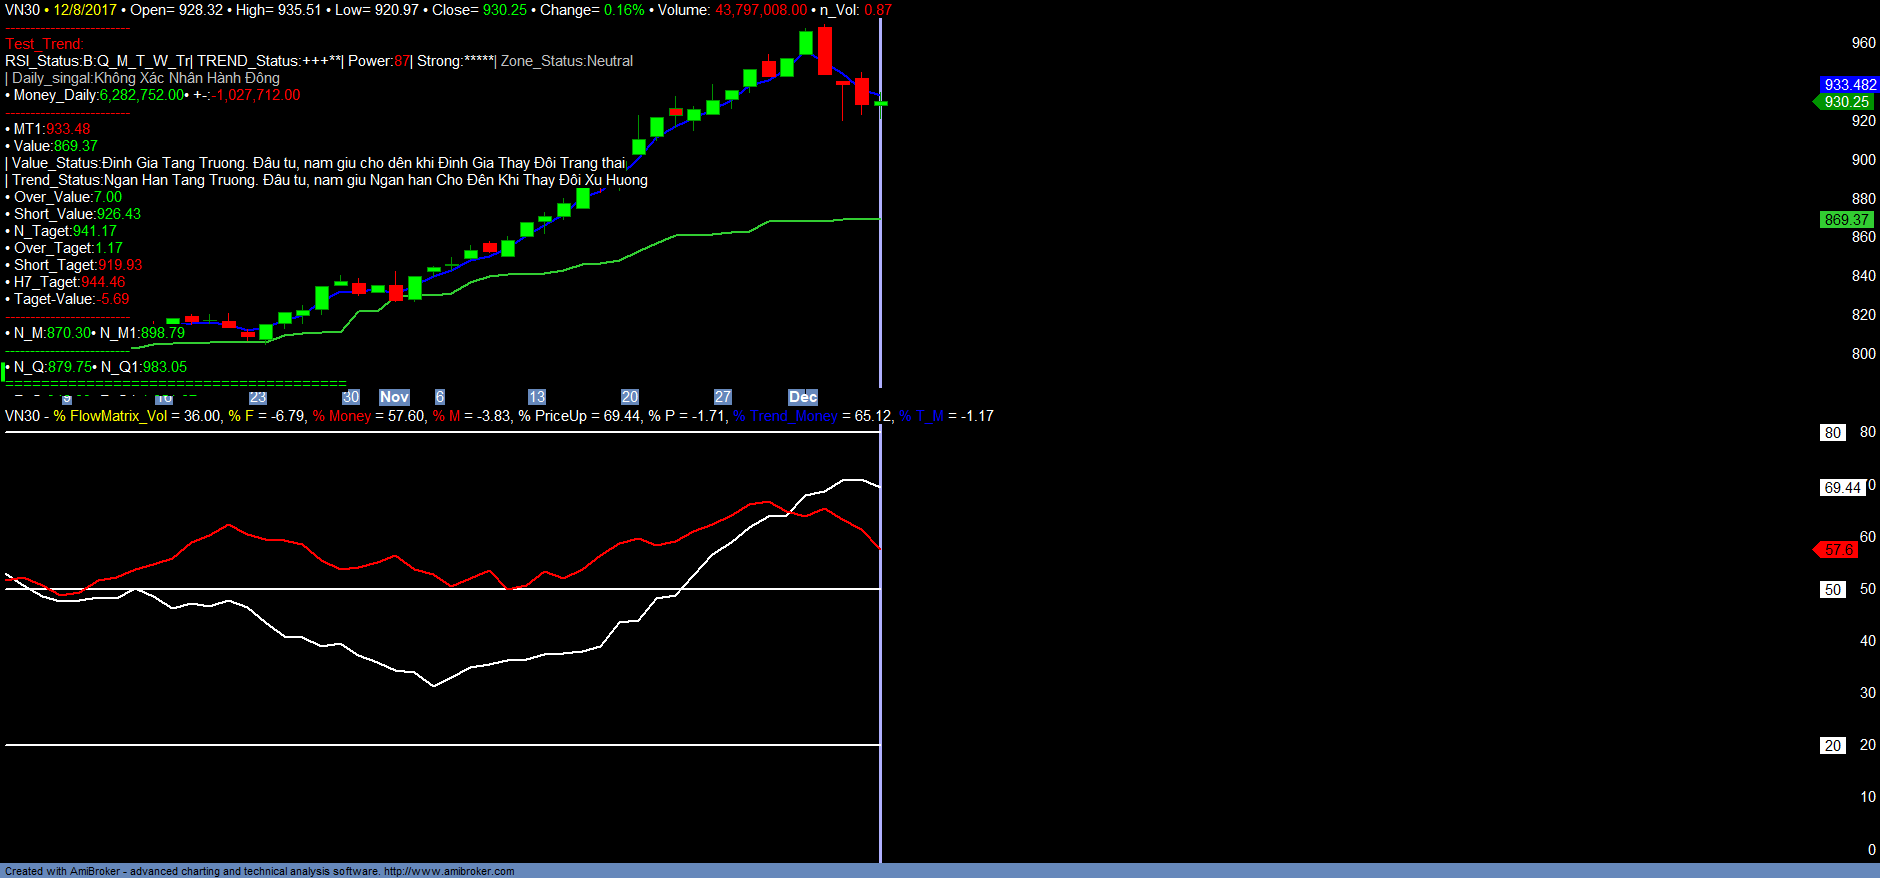Click the 960 price axis label
This screenshot has height=878, width=1880.
coord(1863,43)
